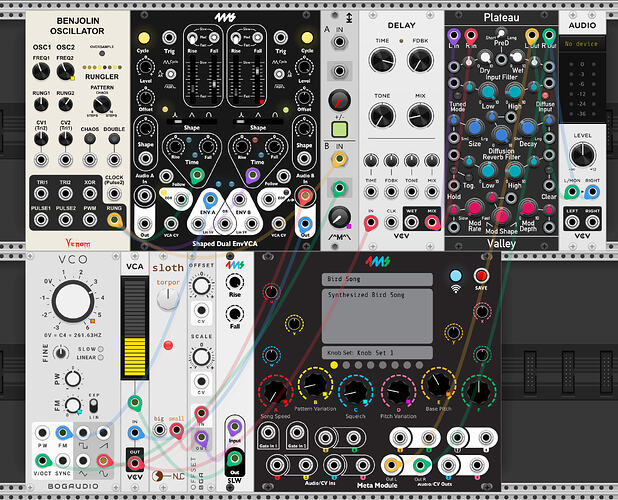
Task: Toggle the Diffuse Input button on Plateau
Action: (x=545, y=95)
